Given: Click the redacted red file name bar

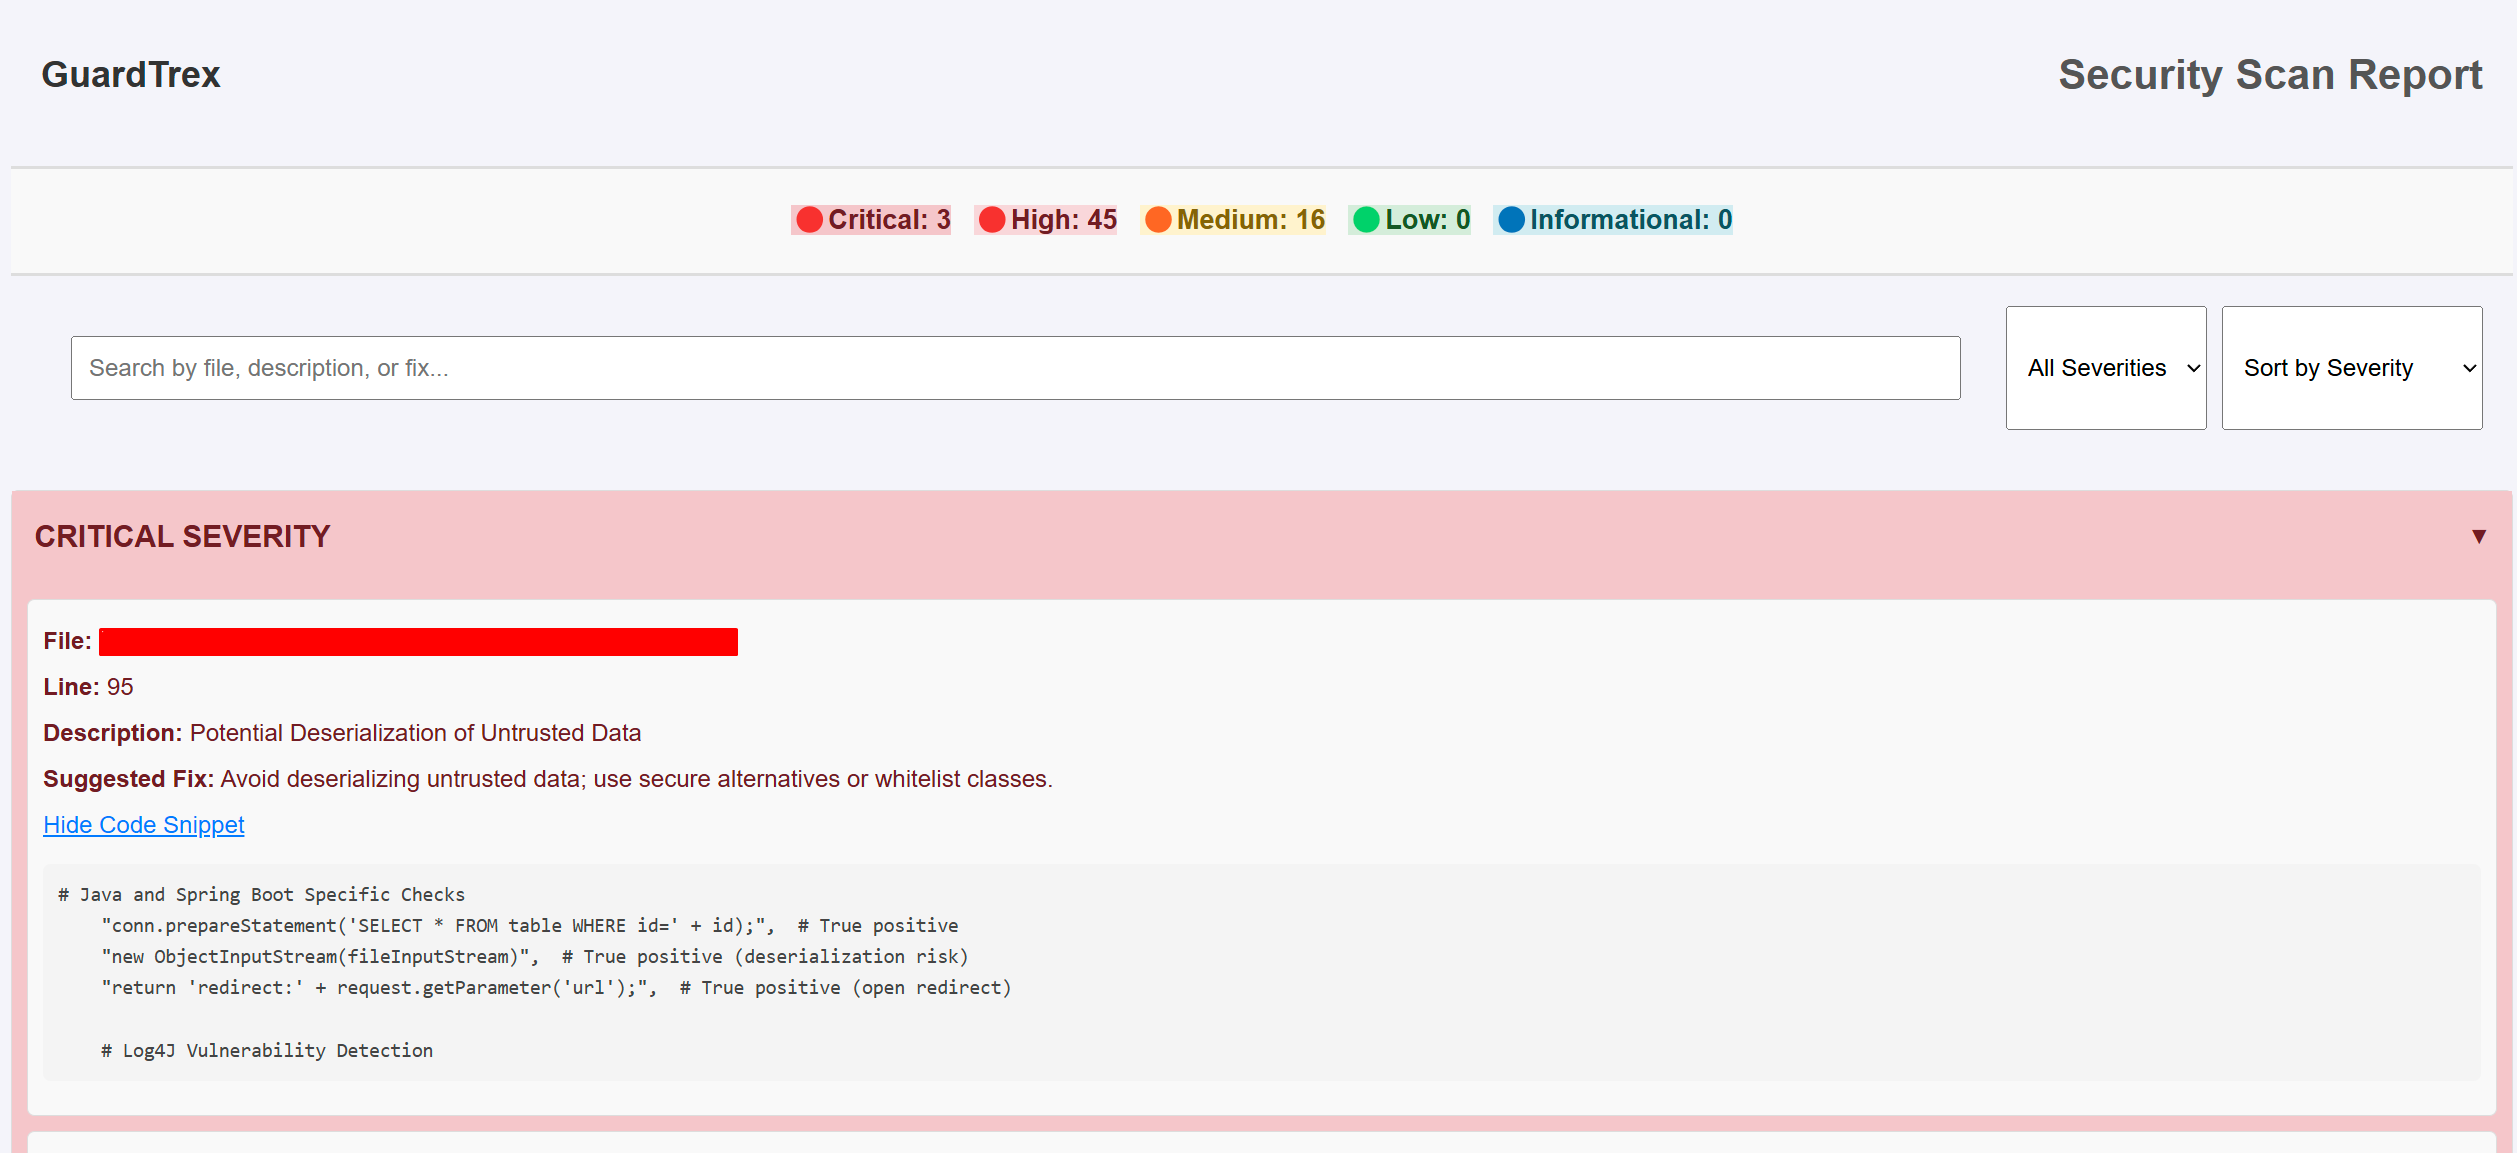Looking at the screenshot, I should (418, 642).
